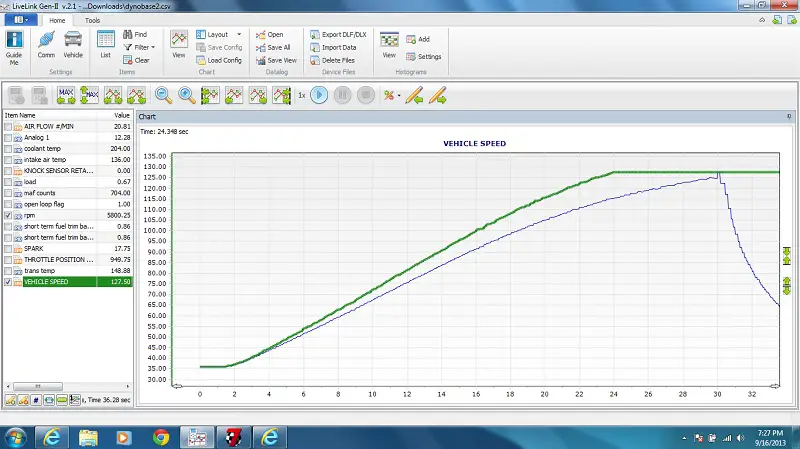Stop the datalog playback
The width and height of the screenshot is (800, 449).
(x=366, y=95)
